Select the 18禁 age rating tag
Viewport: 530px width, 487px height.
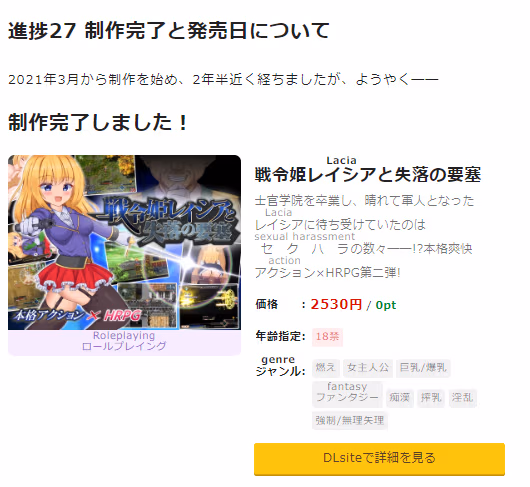point(327,337)
